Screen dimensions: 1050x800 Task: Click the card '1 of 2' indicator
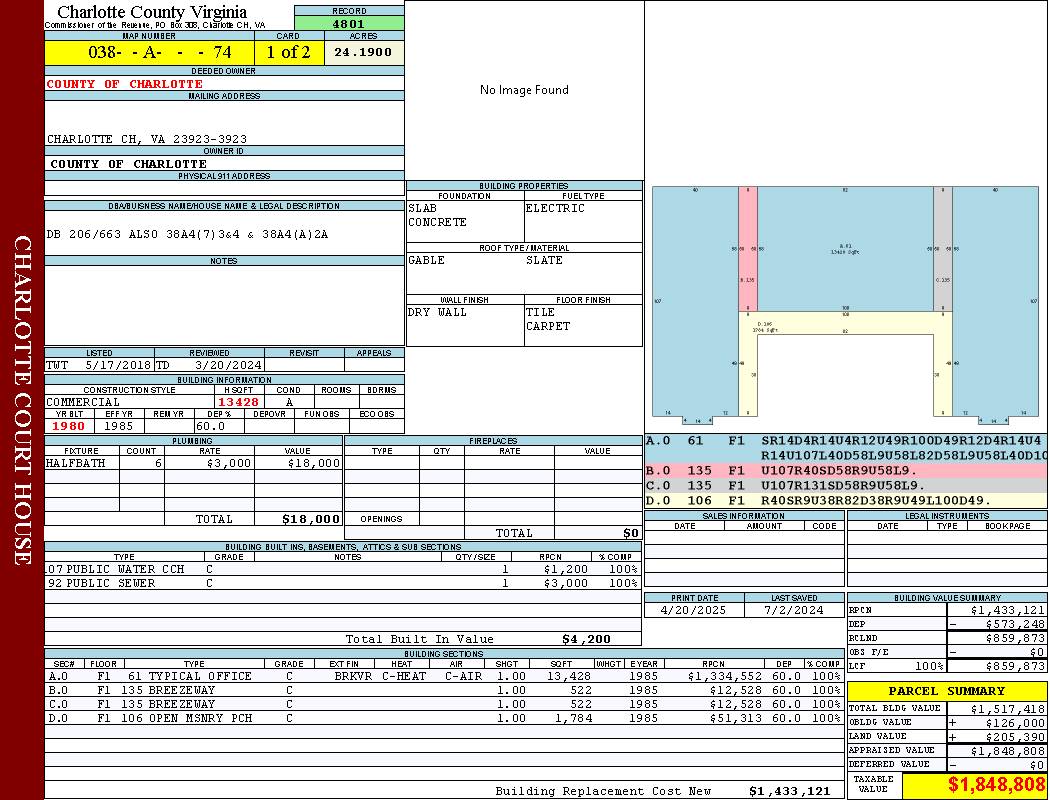pyautogui.click(x=288, y=52)
